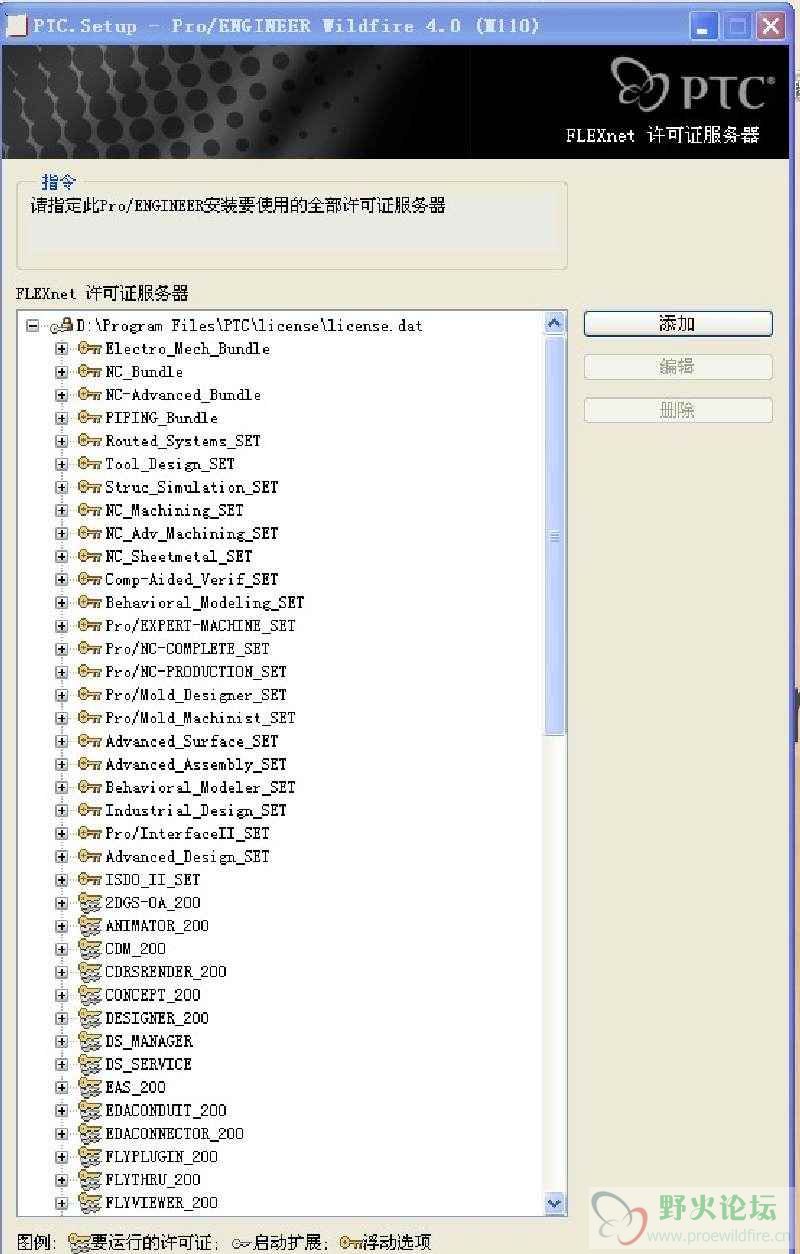Click the 编辑 (Edit) button
Screen dimensions: 800x1254
click(678, 367)
